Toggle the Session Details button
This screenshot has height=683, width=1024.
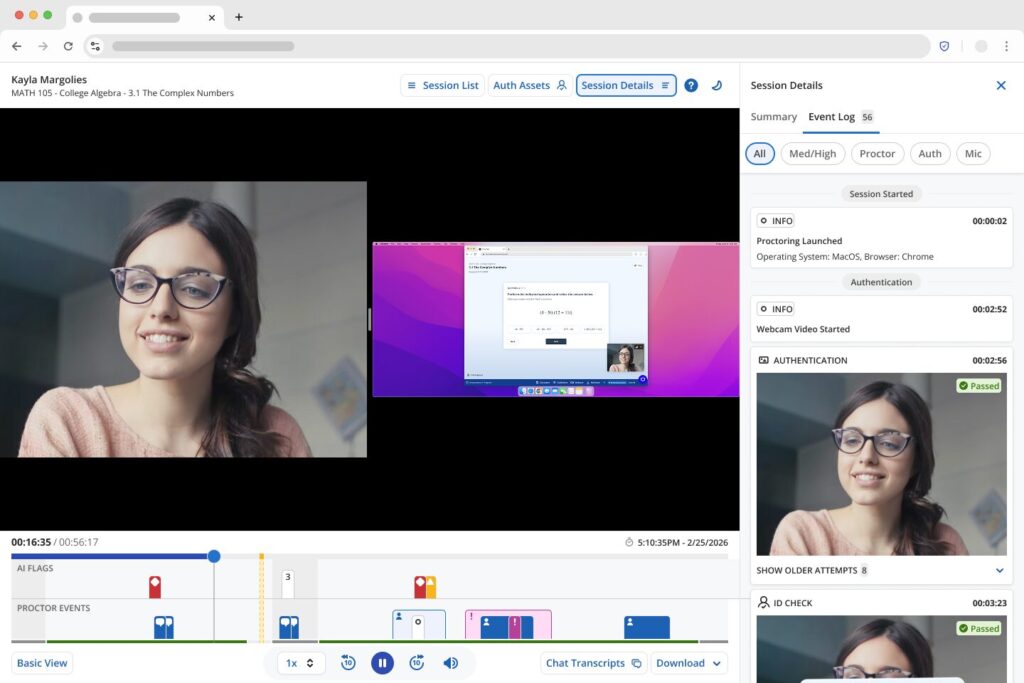(x=626, y=86)
